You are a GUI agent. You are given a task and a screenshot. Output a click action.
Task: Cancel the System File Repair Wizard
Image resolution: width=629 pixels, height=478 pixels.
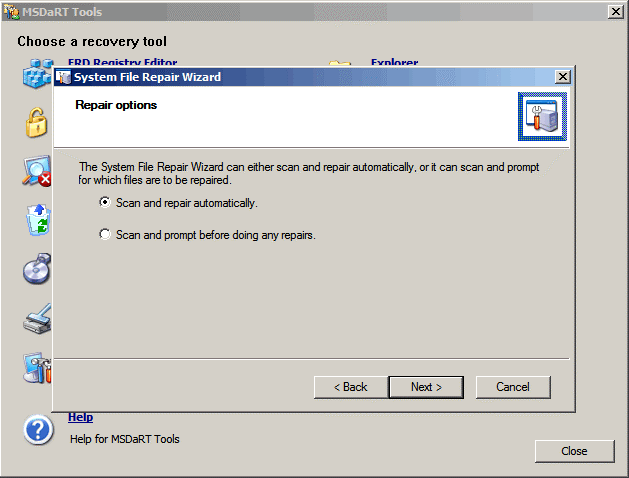[x=513, y=387]
